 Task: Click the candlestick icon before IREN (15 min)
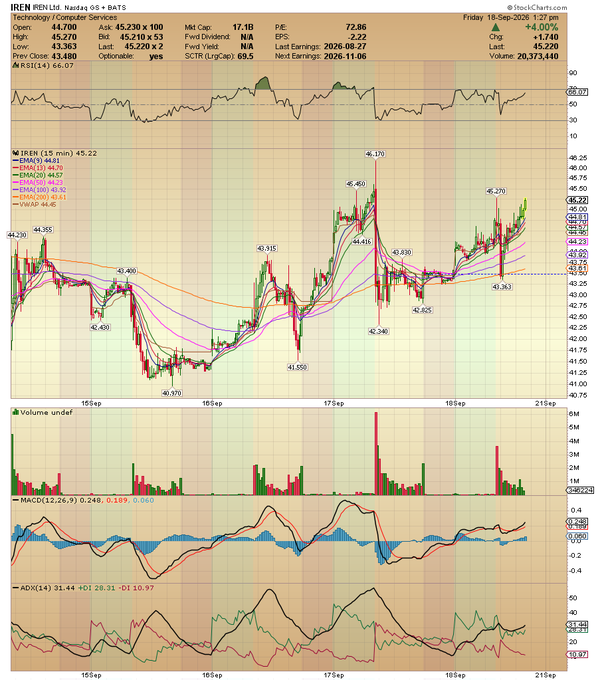click(16, 153)
